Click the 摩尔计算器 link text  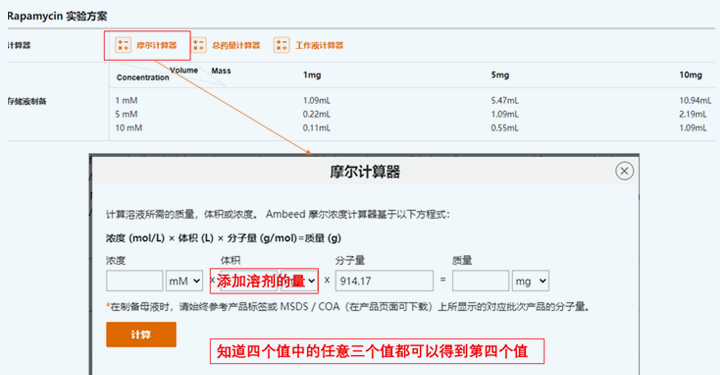pos(157,45)
